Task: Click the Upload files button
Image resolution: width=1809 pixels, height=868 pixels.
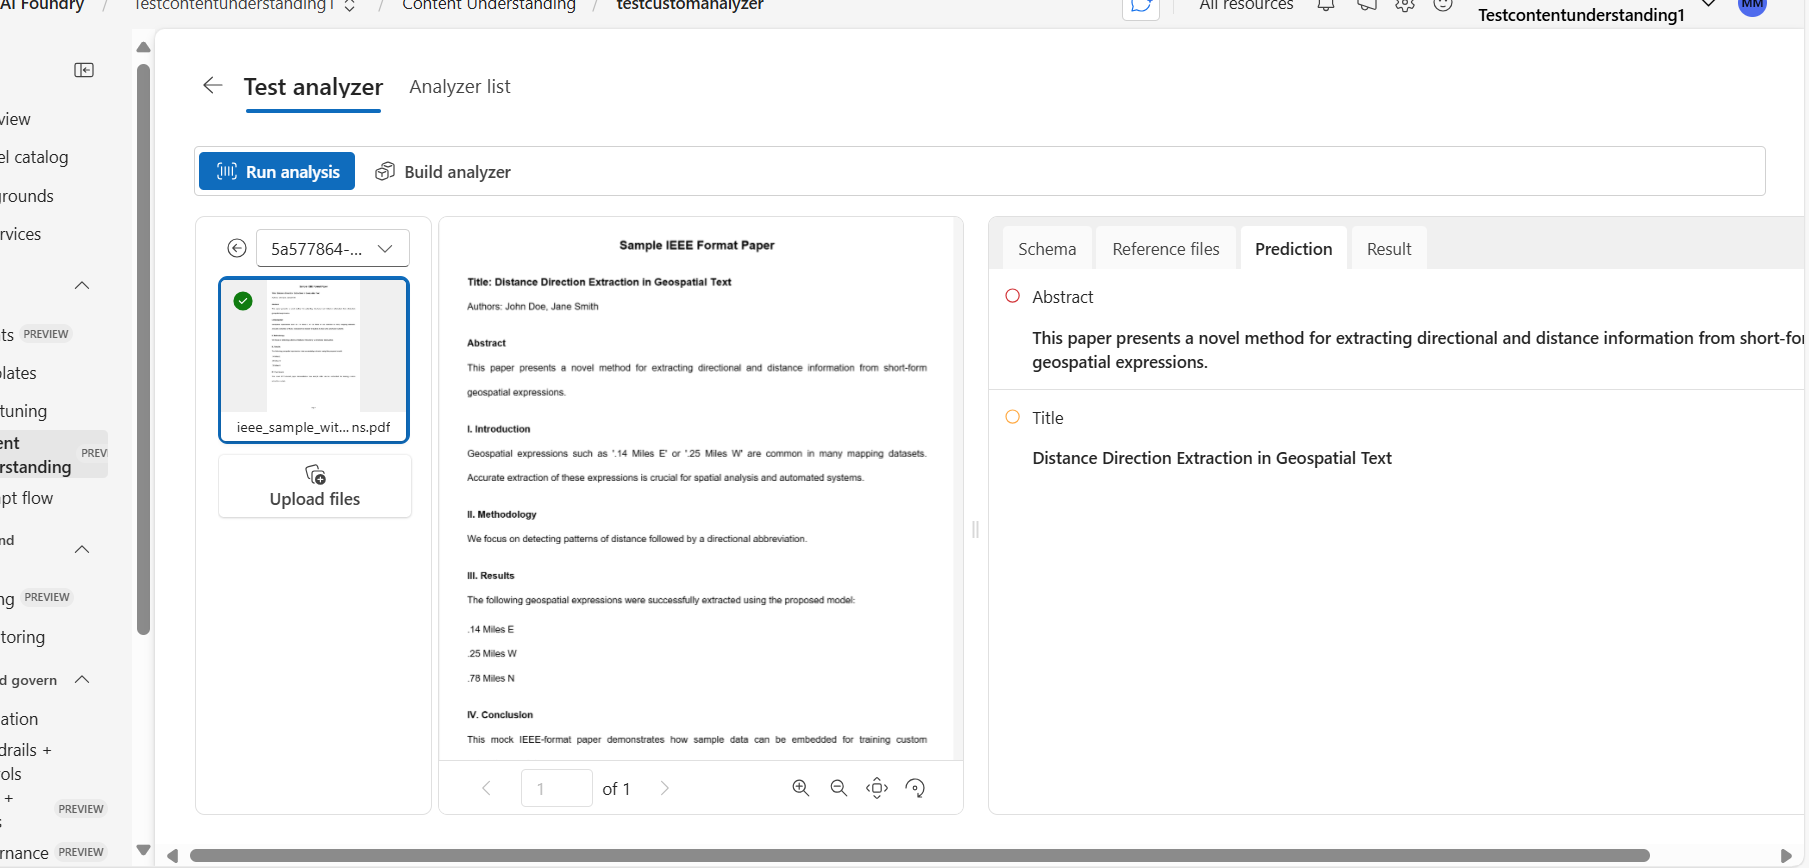Action: click(315, 486)
